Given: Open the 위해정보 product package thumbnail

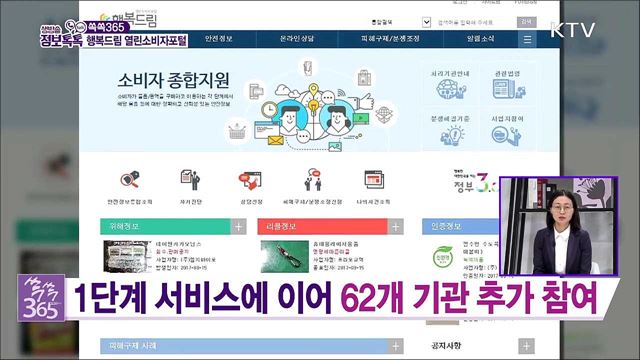Looking at the screenshot, I should click(127, 256).
